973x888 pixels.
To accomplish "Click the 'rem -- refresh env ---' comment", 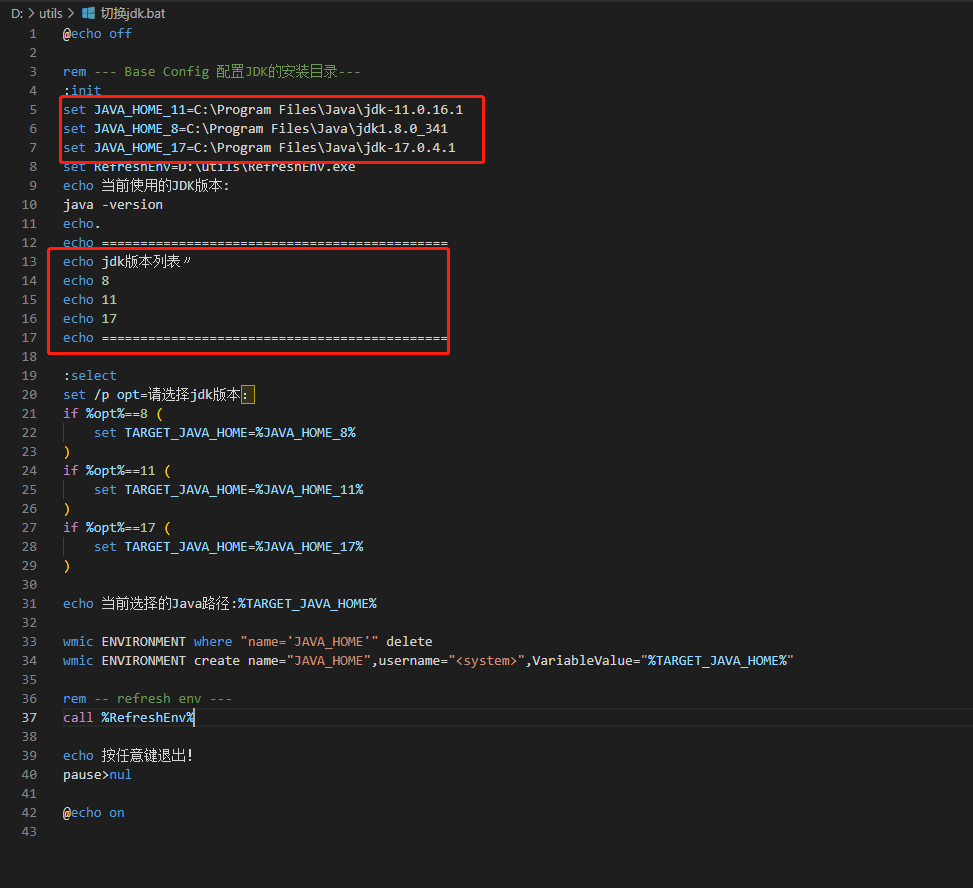I will (x=148, y=699).
